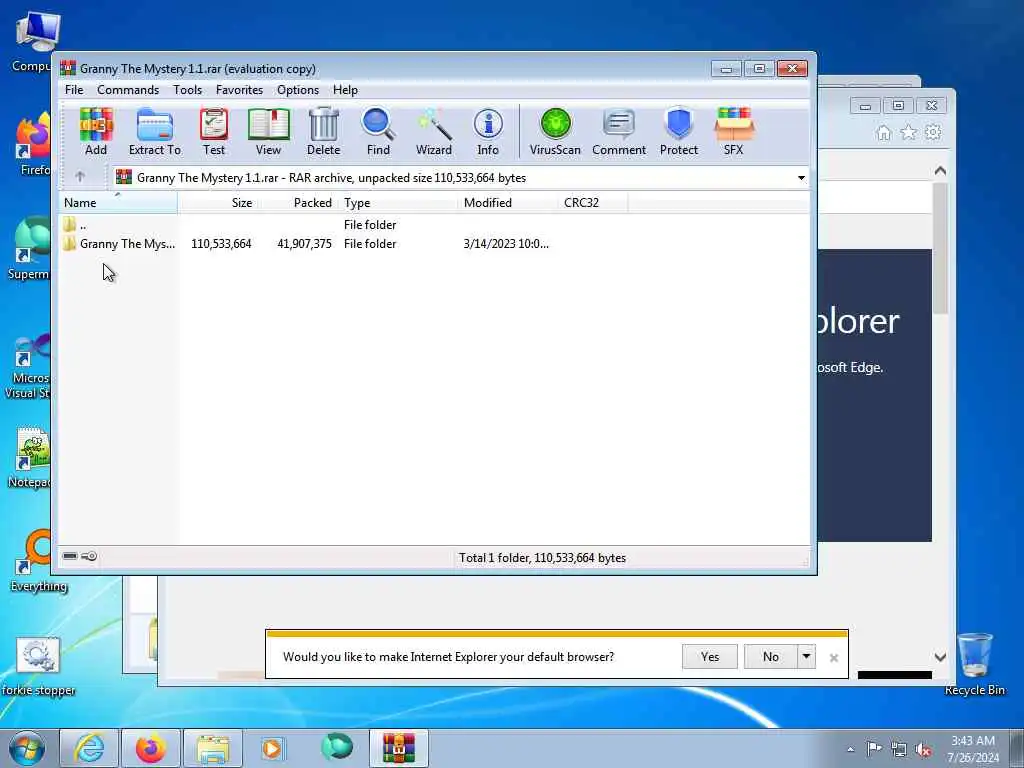The width and height of the screenshot is (1024, 768).
Task: Click No on default browser prompt
Action: pyautogui.click(x=771, y=656)
